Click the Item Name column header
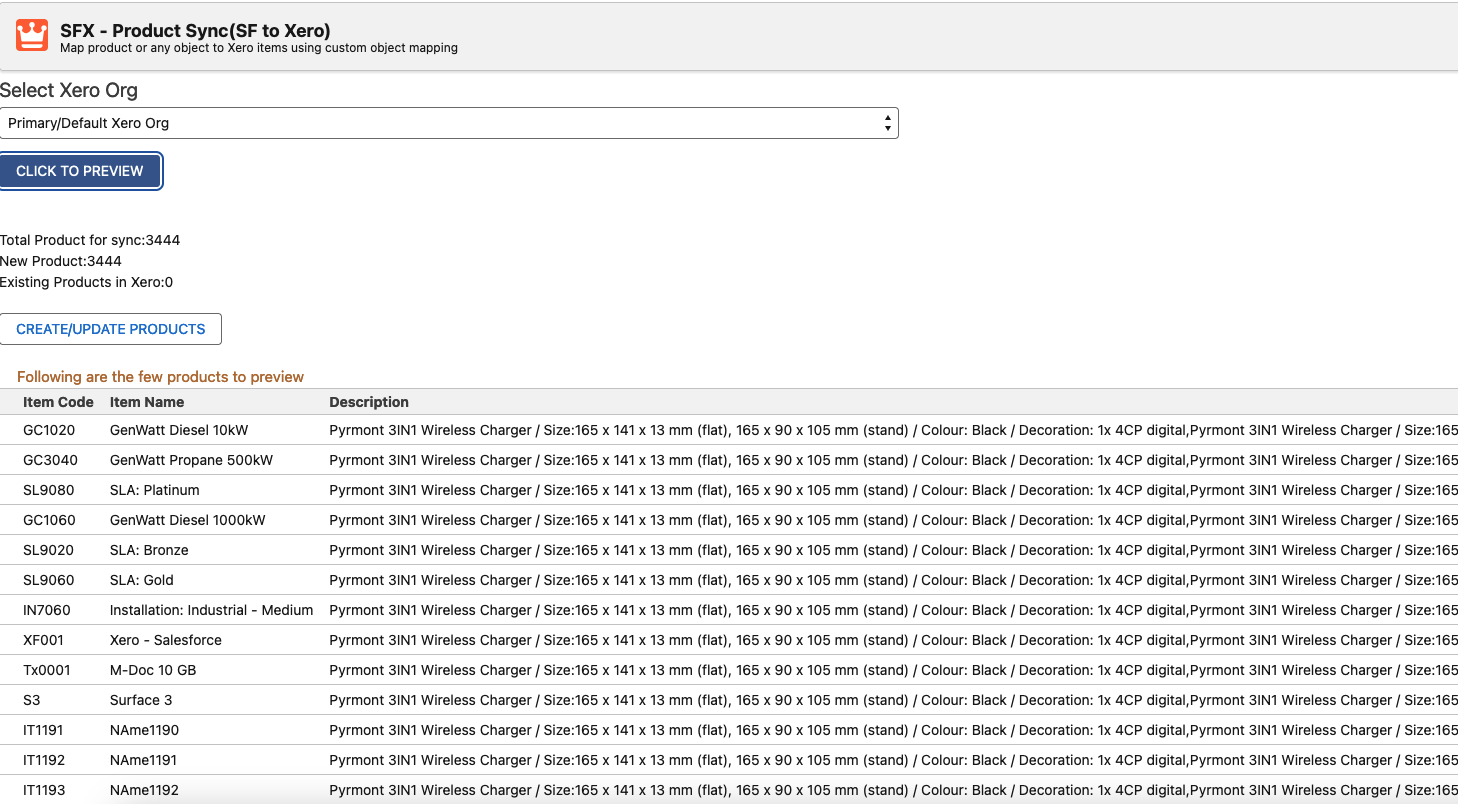This screenshot has height=804, width=1458. 147,402
